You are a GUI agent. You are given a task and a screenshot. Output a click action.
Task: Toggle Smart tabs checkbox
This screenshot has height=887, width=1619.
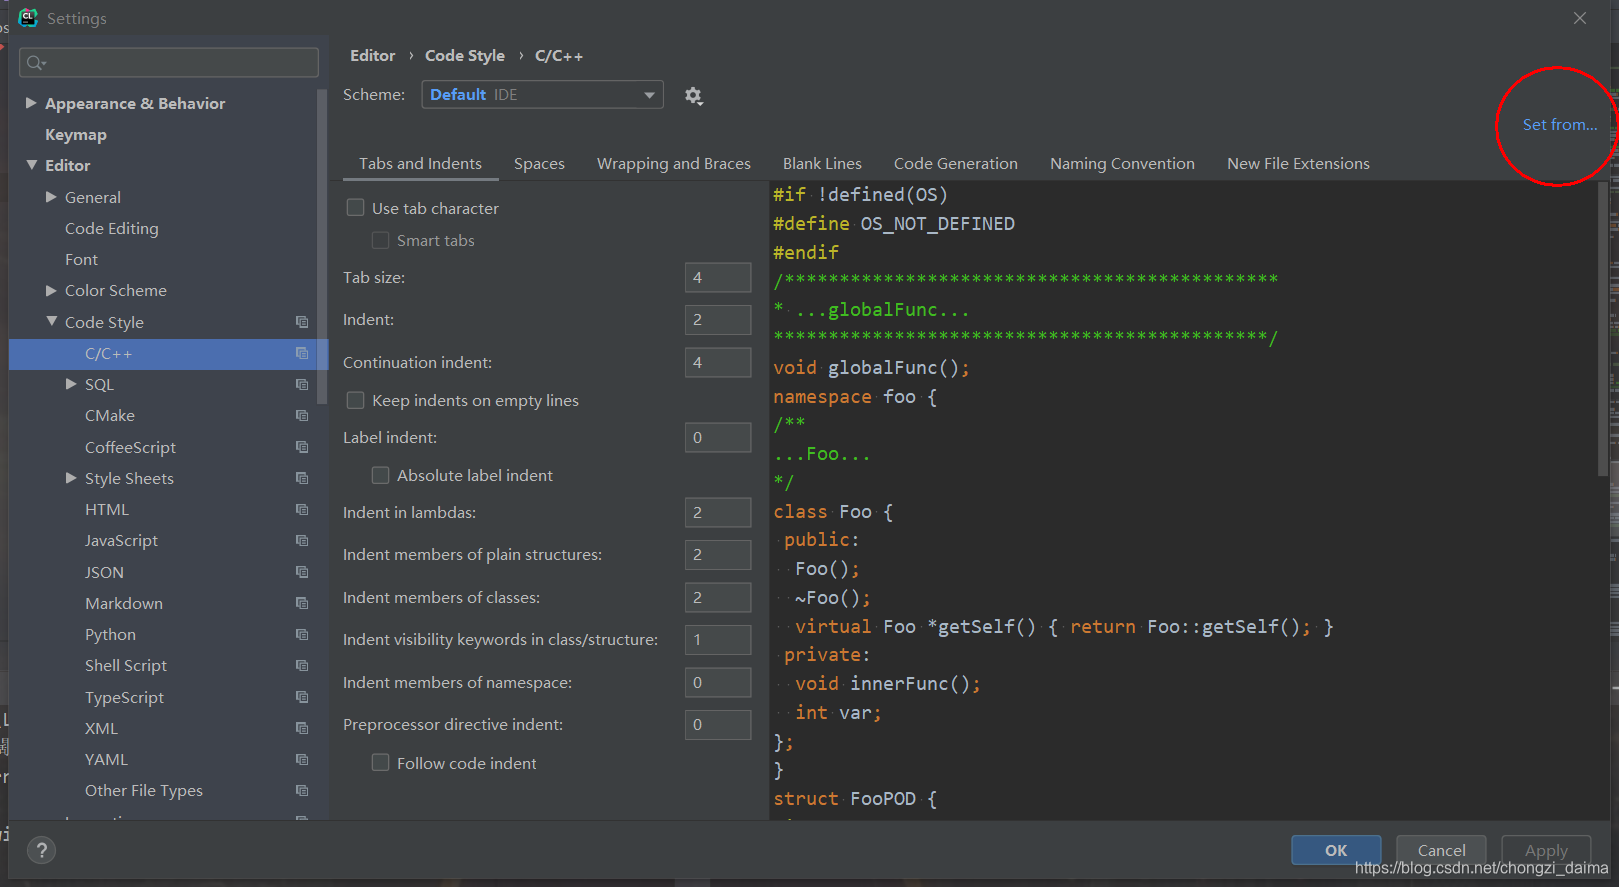(x=380, y=240)
